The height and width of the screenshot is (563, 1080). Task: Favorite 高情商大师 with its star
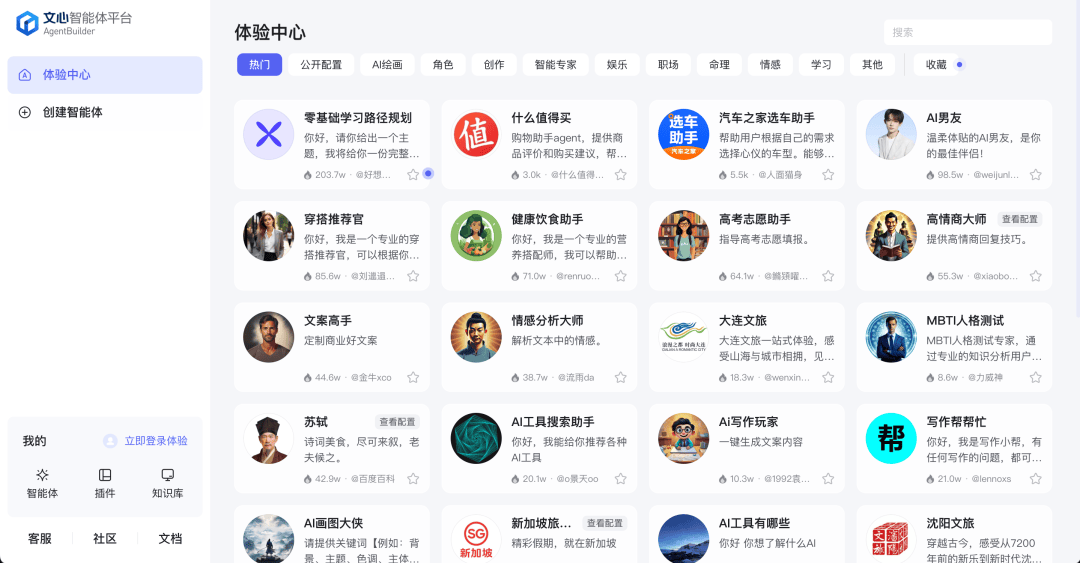point(1035,276)
